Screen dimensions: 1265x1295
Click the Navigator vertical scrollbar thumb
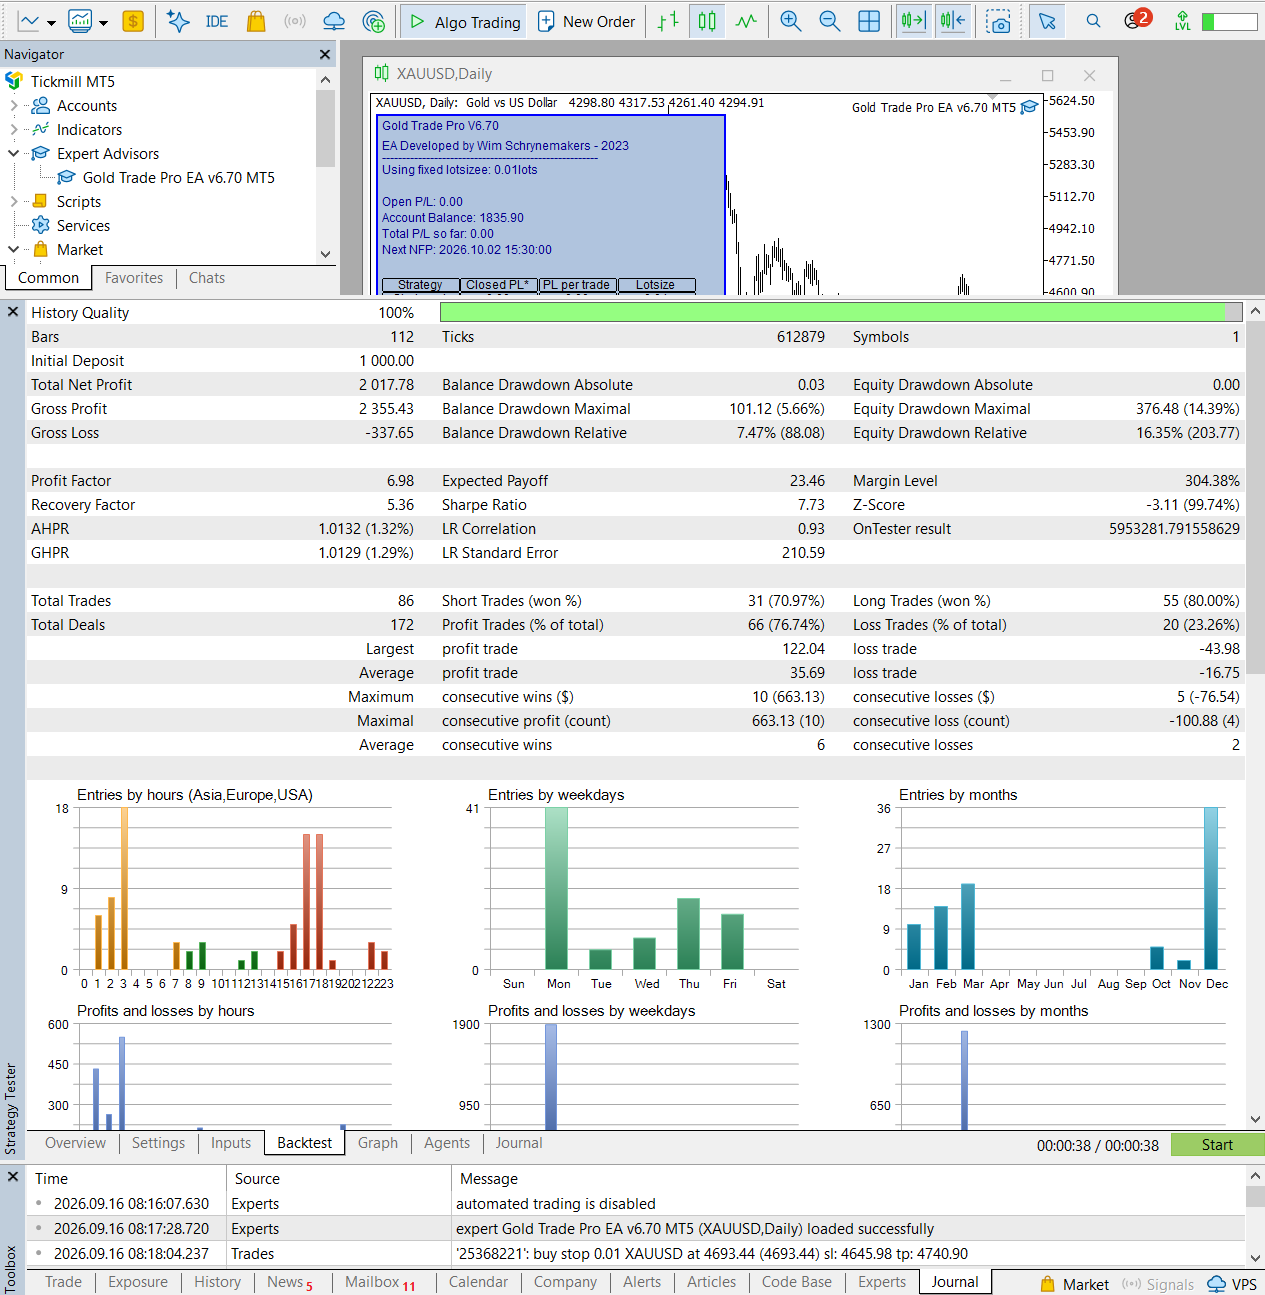pyautogui.click(x=325, y=128)
